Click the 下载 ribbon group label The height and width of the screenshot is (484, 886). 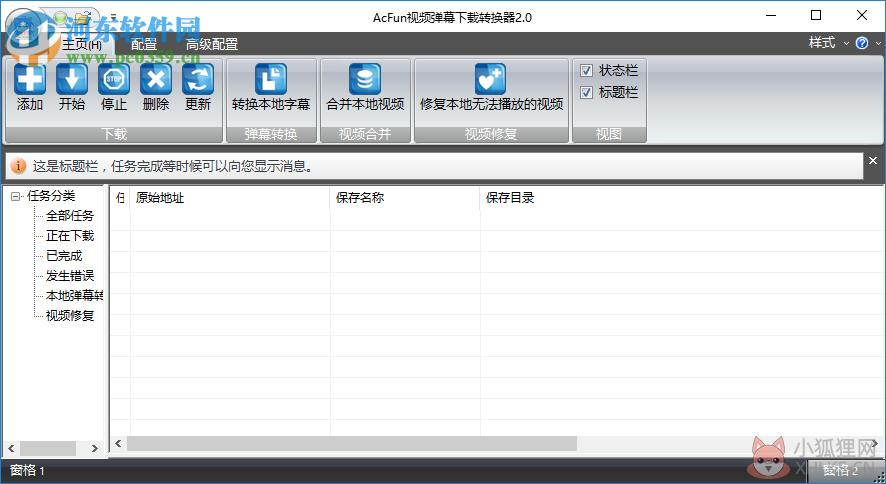[114, 134]
